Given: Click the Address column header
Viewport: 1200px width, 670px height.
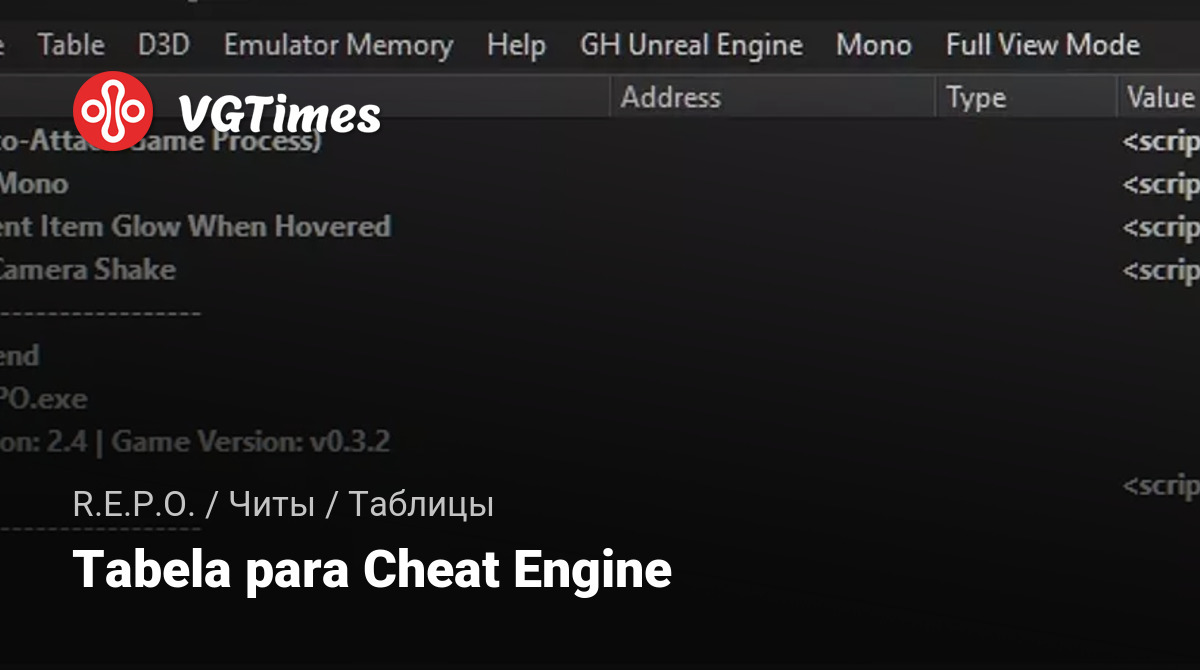Looking at the screenshot, I should pos(671,97).
